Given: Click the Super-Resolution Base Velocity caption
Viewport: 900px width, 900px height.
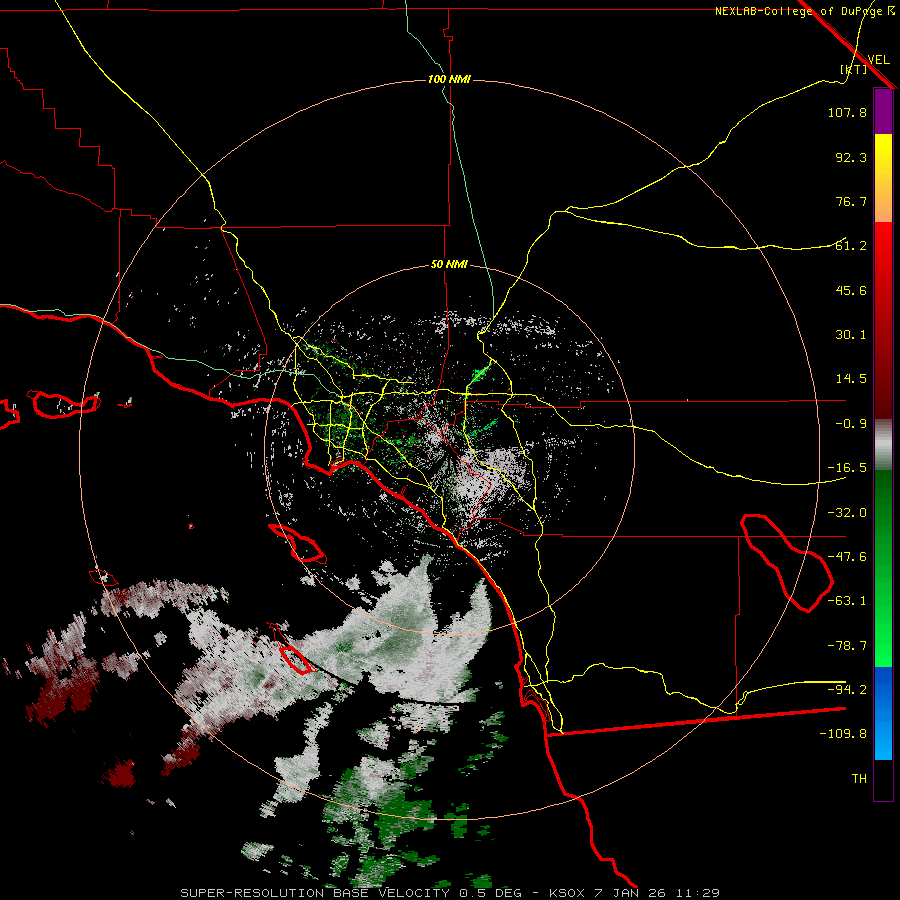Looking at the screenshot, I should click(449, 893).
